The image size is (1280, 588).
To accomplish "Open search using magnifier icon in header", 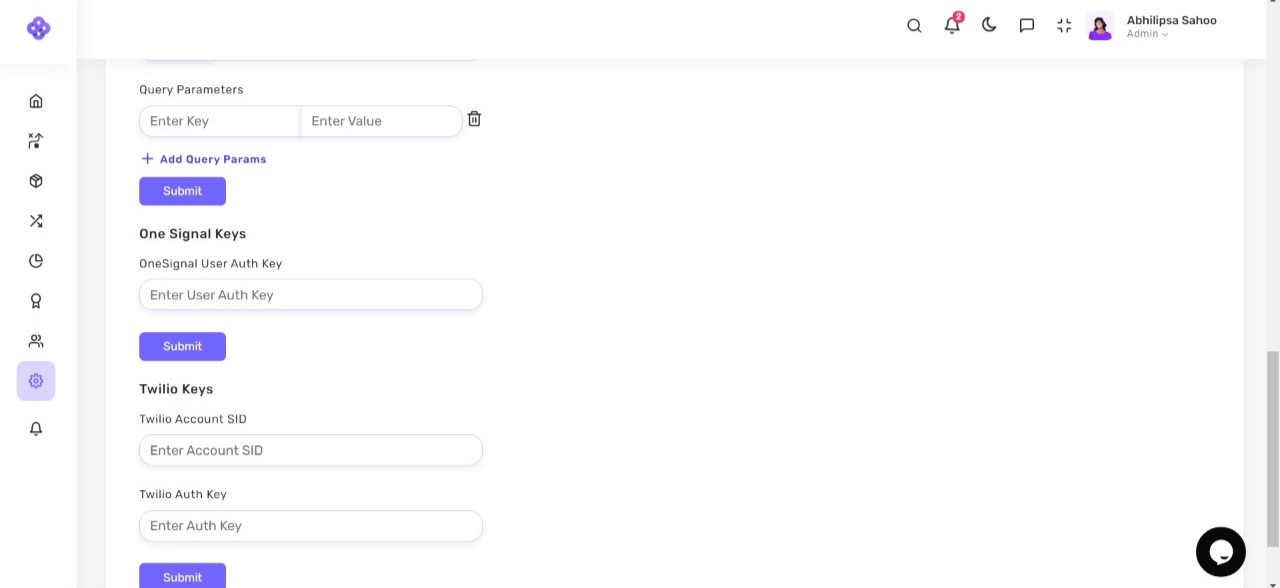I will coord(914,26).
